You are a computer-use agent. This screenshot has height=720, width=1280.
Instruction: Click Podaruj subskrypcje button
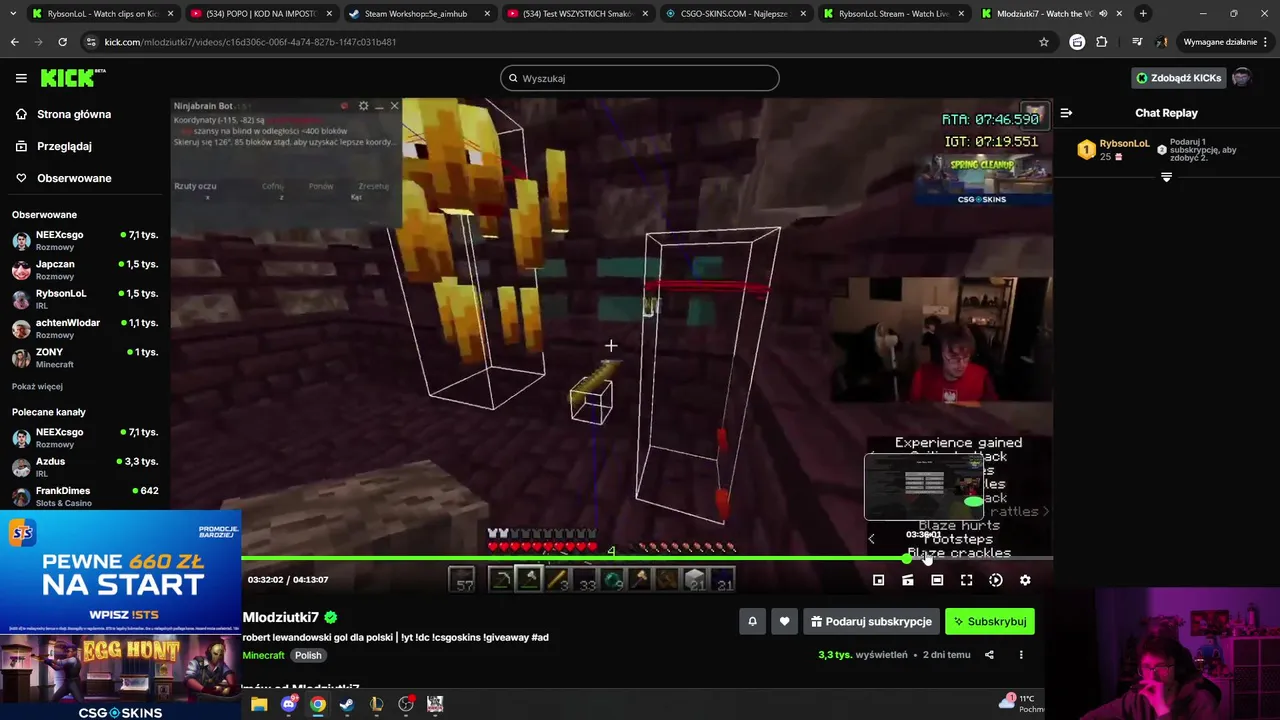coord(871,621)
